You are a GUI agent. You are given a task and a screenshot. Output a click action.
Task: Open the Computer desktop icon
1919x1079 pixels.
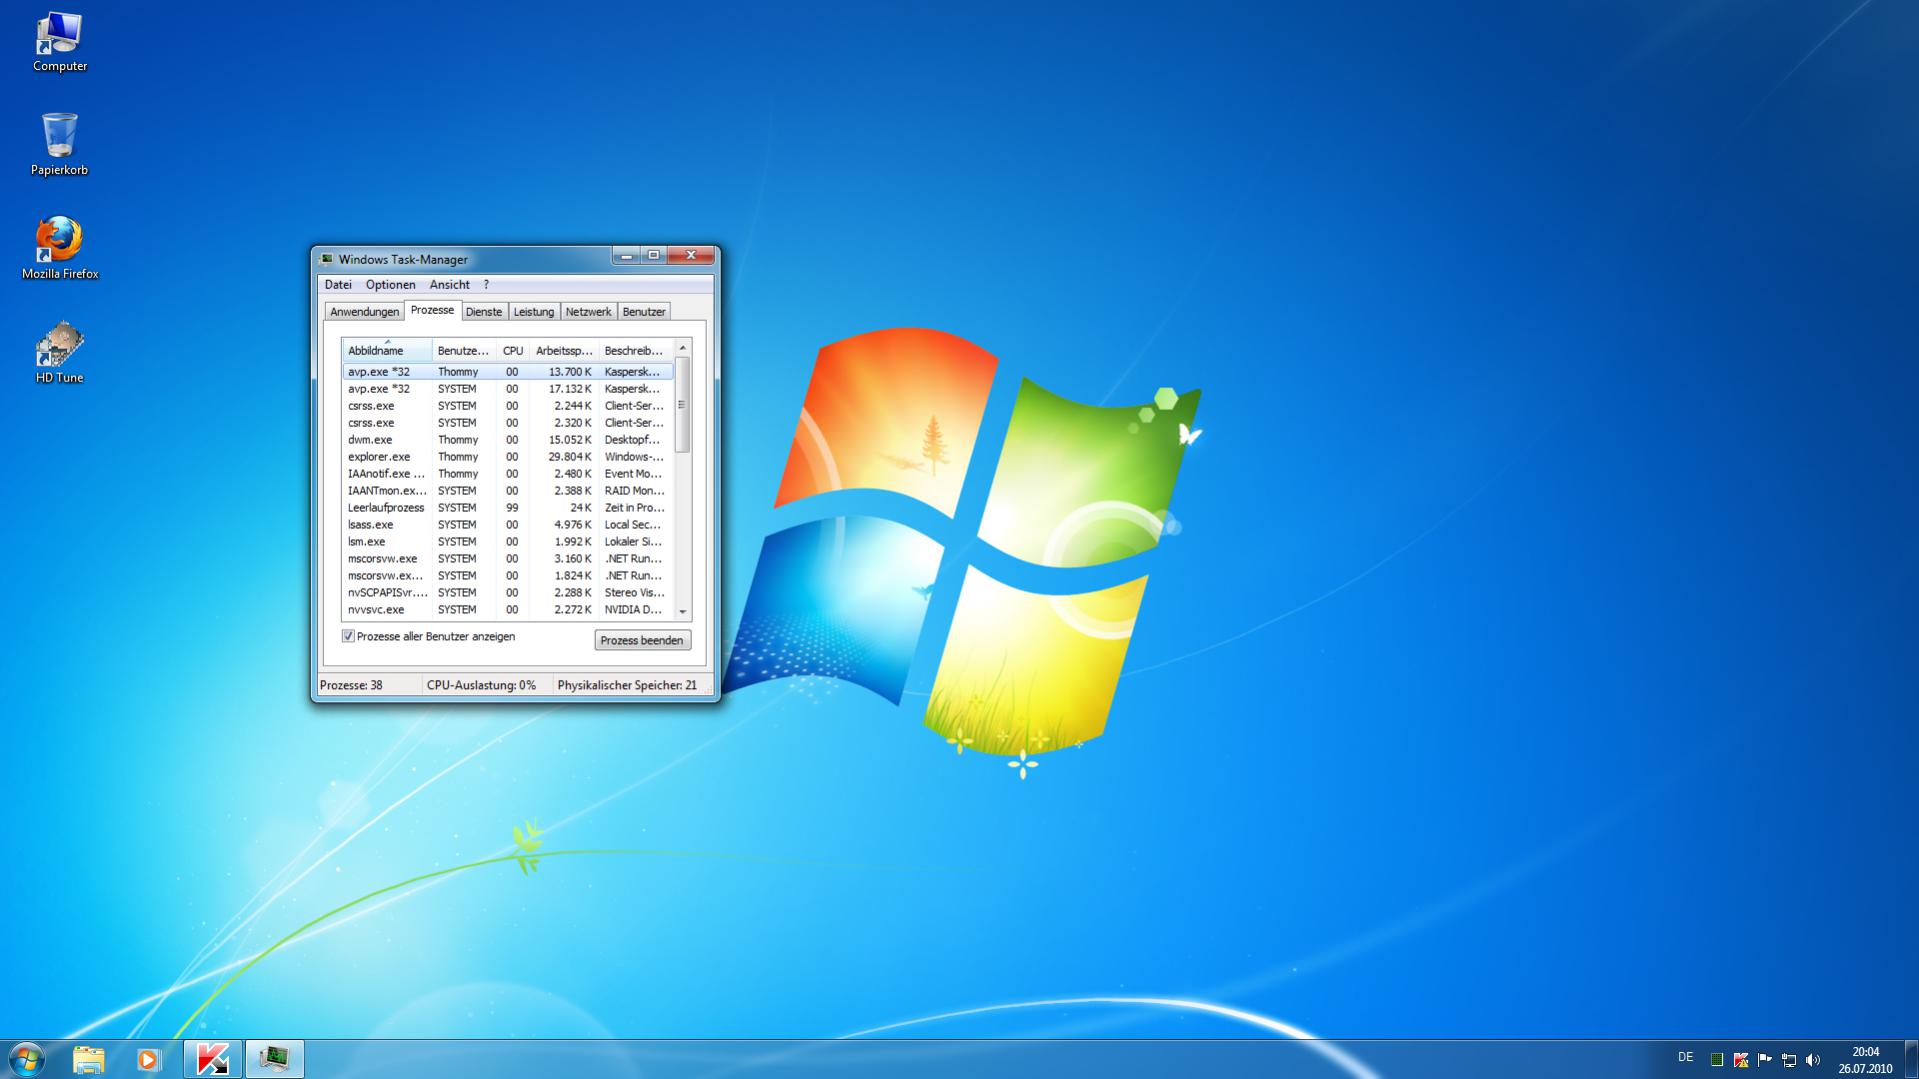(59, 42)
